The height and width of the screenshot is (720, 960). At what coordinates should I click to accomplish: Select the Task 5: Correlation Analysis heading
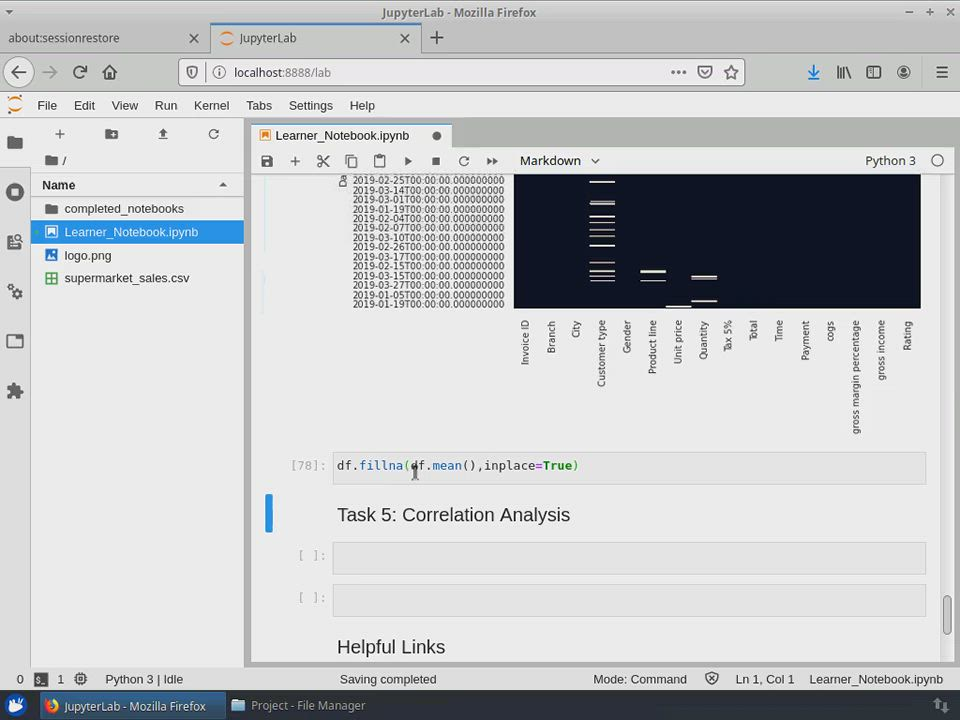coord(453,515)
